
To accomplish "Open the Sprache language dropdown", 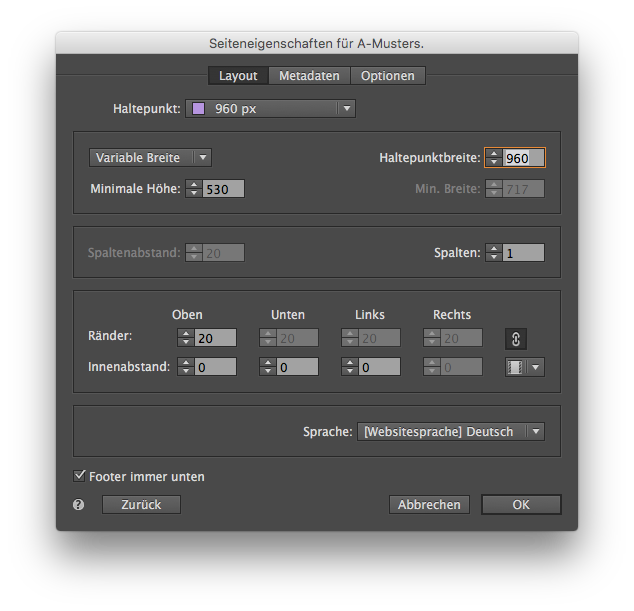I will [450, 432].
